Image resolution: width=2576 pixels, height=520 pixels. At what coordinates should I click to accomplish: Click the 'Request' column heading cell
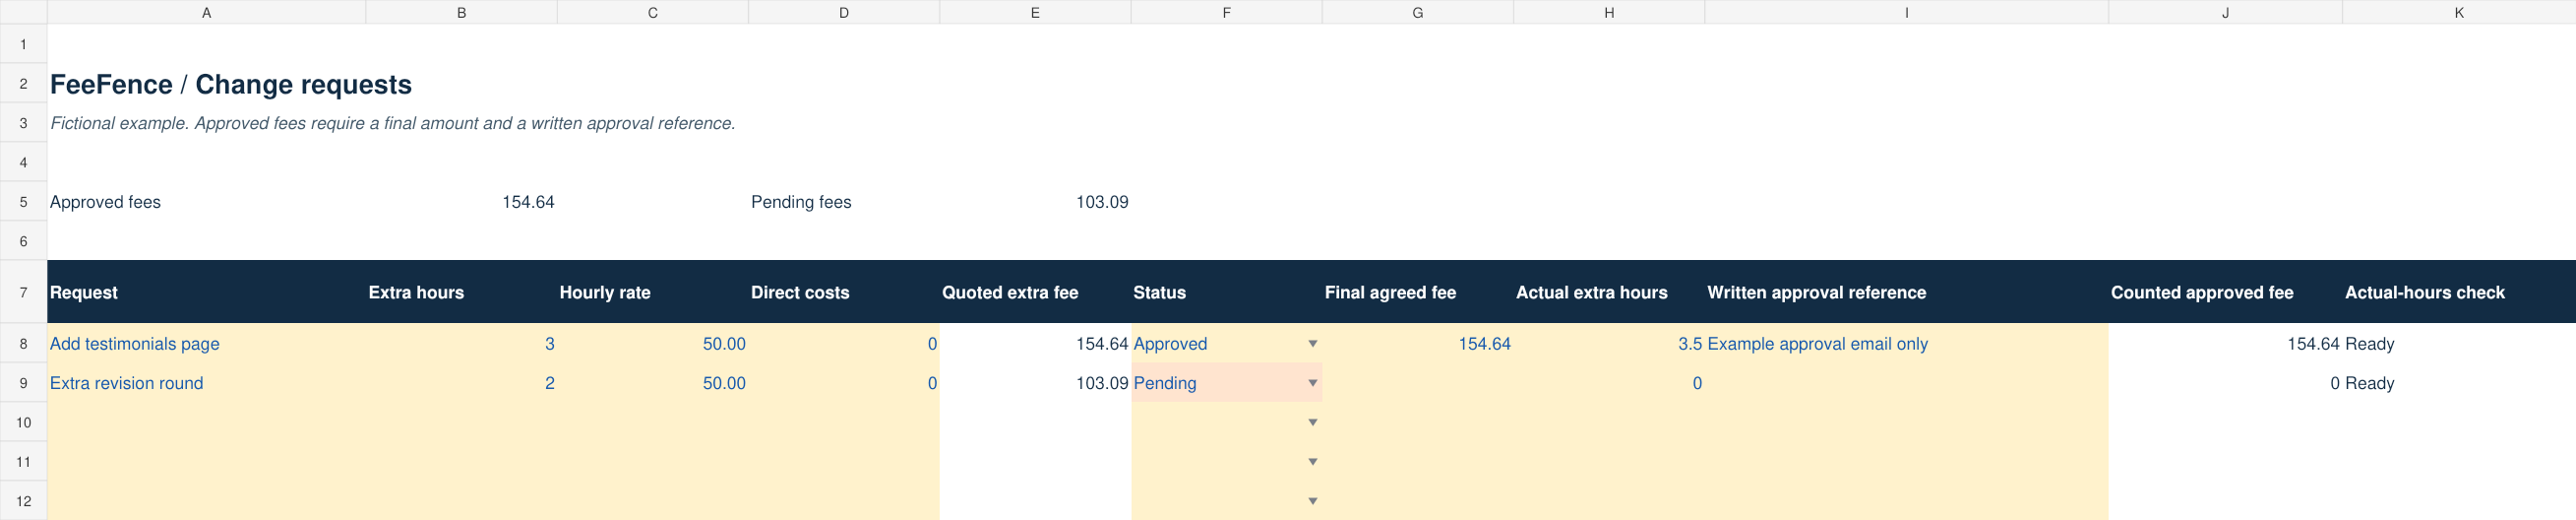pyautogui.click(x=206, y=292)
